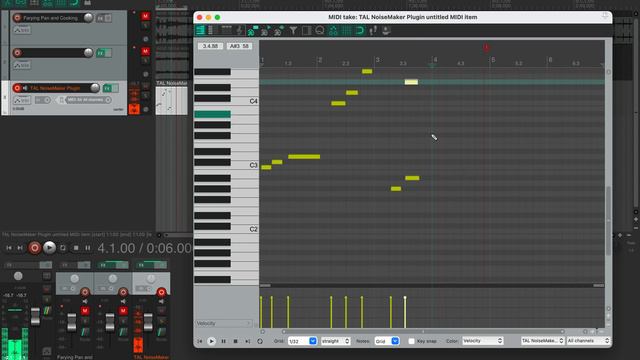Image resolution: width=640 pixels, height=360 pixels.
Task: Click the MIDI editor stop button
Action: pos(236,341)
